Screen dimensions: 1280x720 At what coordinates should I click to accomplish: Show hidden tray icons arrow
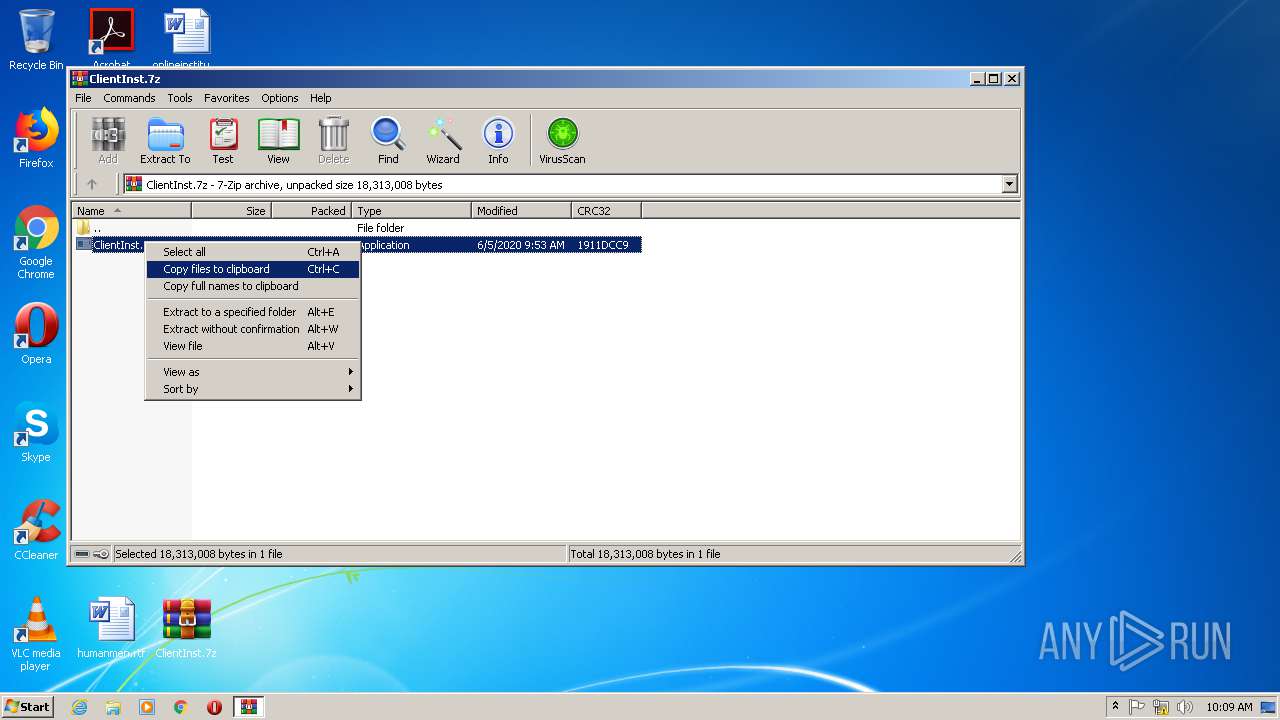click(1115, 707)
